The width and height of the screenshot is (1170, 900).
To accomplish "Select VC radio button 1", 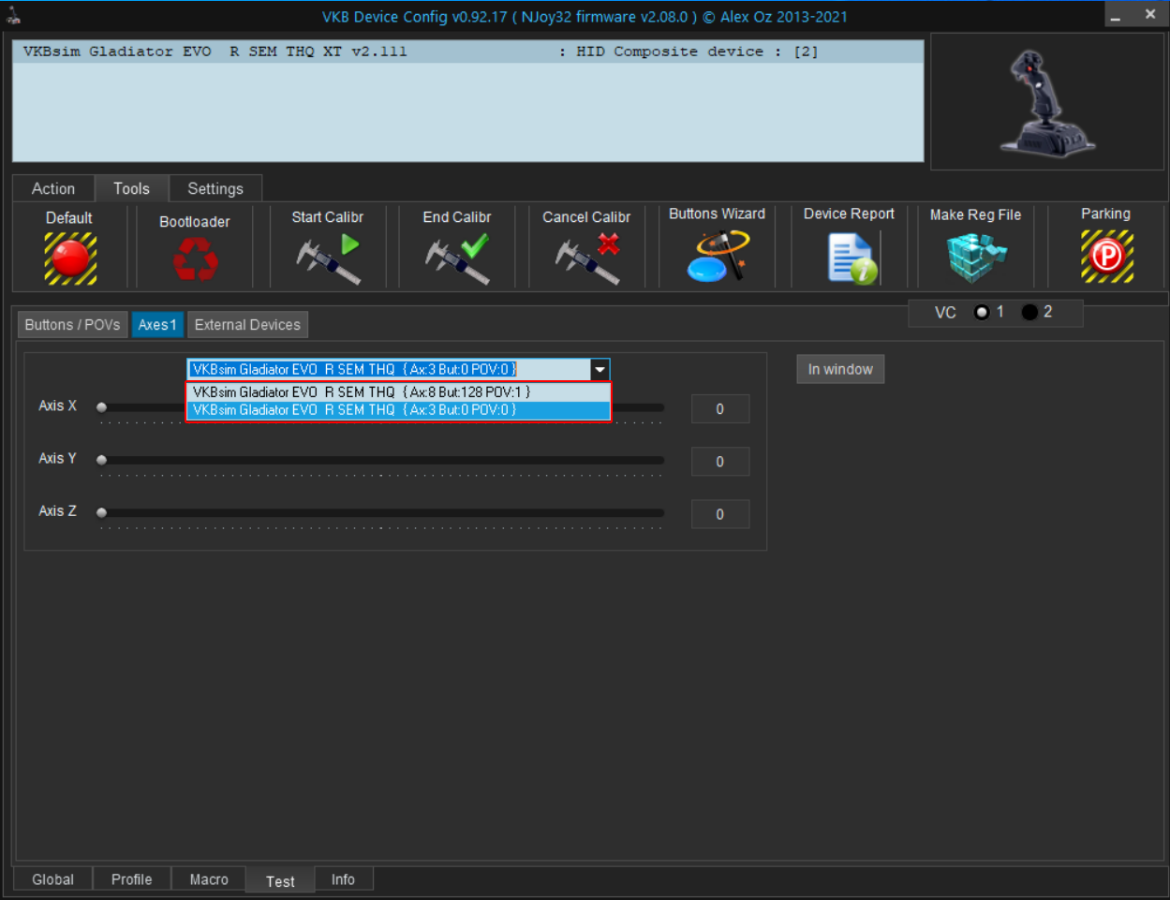I will pos(982,313).
